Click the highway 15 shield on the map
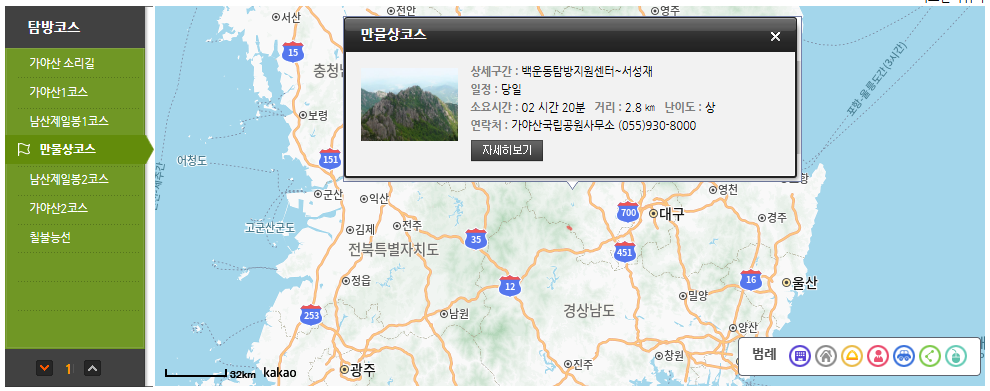Viewport: 990px width, 391px height. click(x=292, y=52)
